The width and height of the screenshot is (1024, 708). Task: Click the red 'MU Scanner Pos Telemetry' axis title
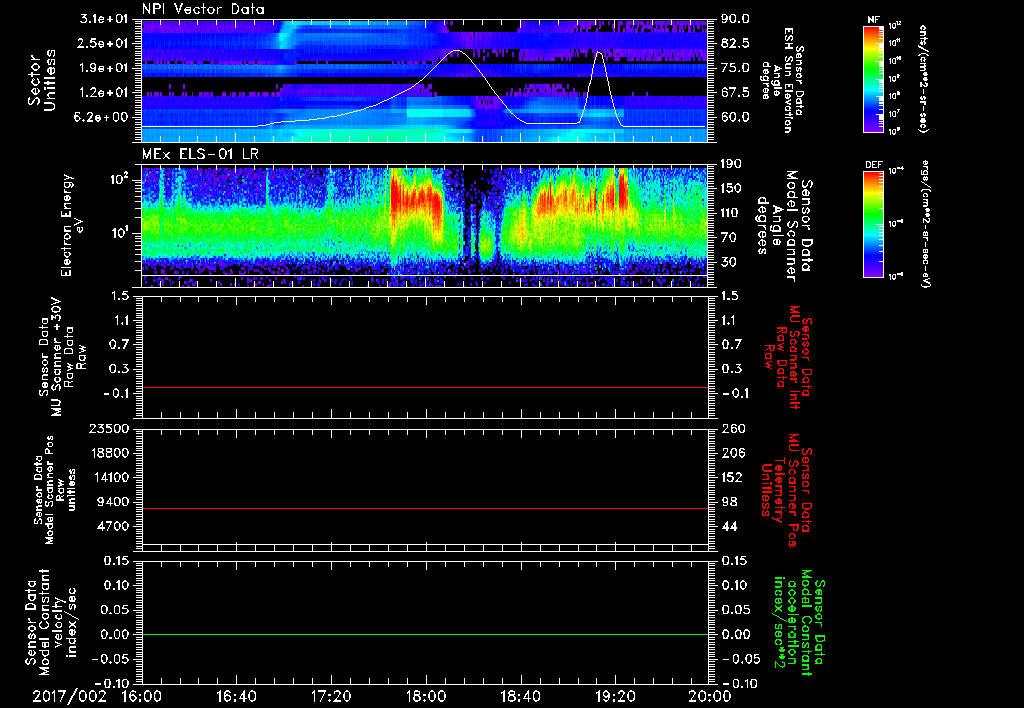click(x=786, y=489)
